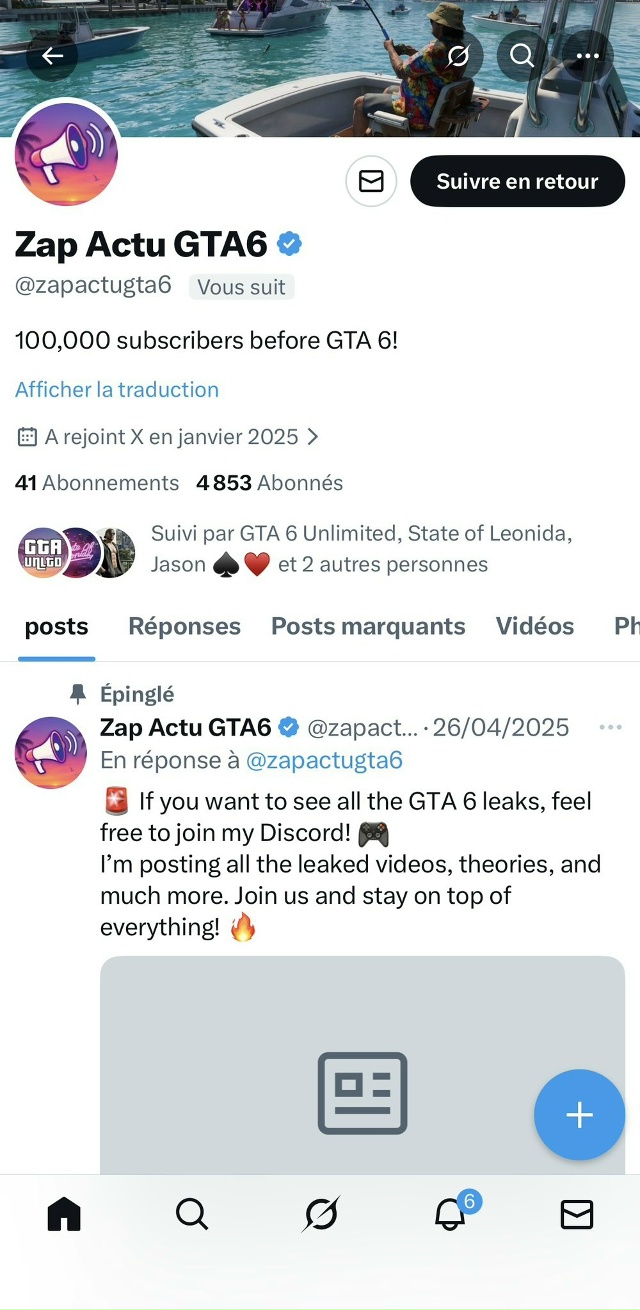Click the Afficher la traduction link
This screenshot has width=640, height=1310.
[x=116, y=390]
